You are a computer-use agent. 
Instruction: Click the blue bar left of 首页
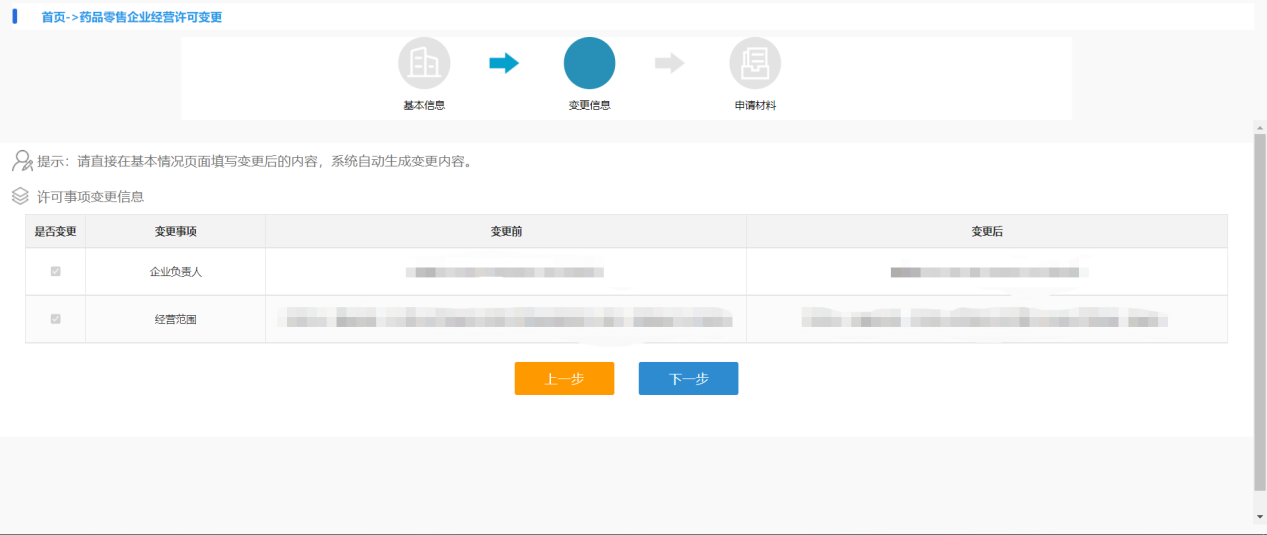pyautogui.click(x=14, y=17)
